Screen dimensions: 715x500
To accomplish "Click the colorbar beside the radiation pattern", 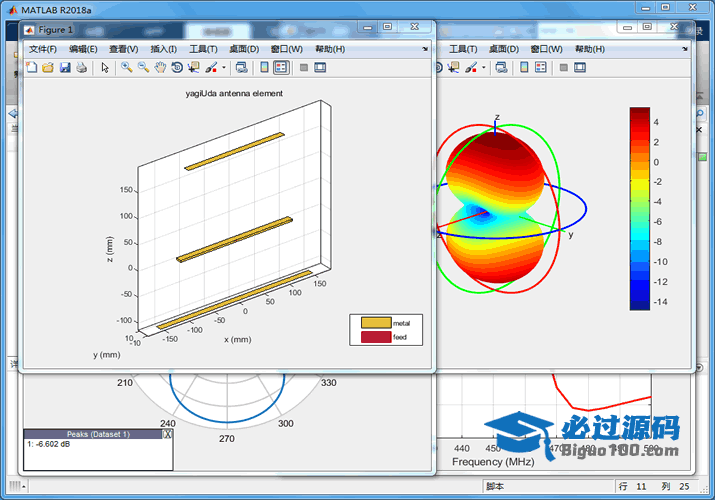I will pos(639,208).
